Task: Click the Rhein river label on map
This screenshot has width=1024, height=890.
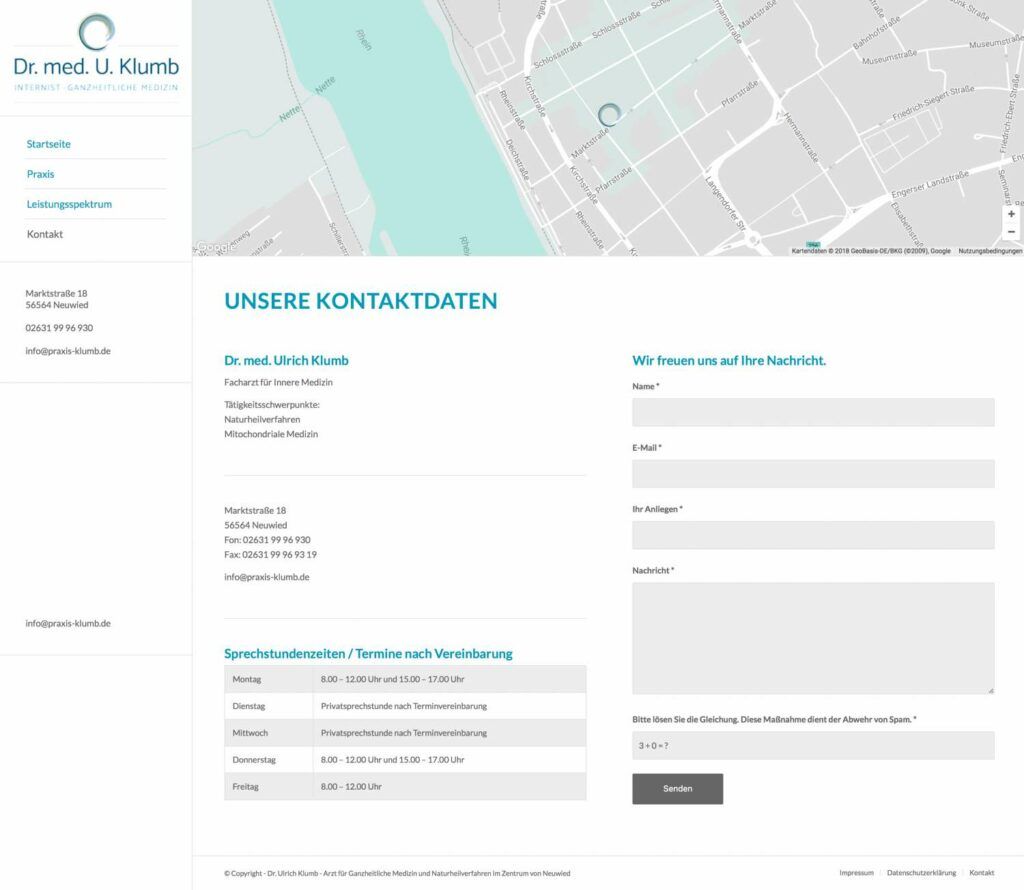Action: click(x=364, y=39)
